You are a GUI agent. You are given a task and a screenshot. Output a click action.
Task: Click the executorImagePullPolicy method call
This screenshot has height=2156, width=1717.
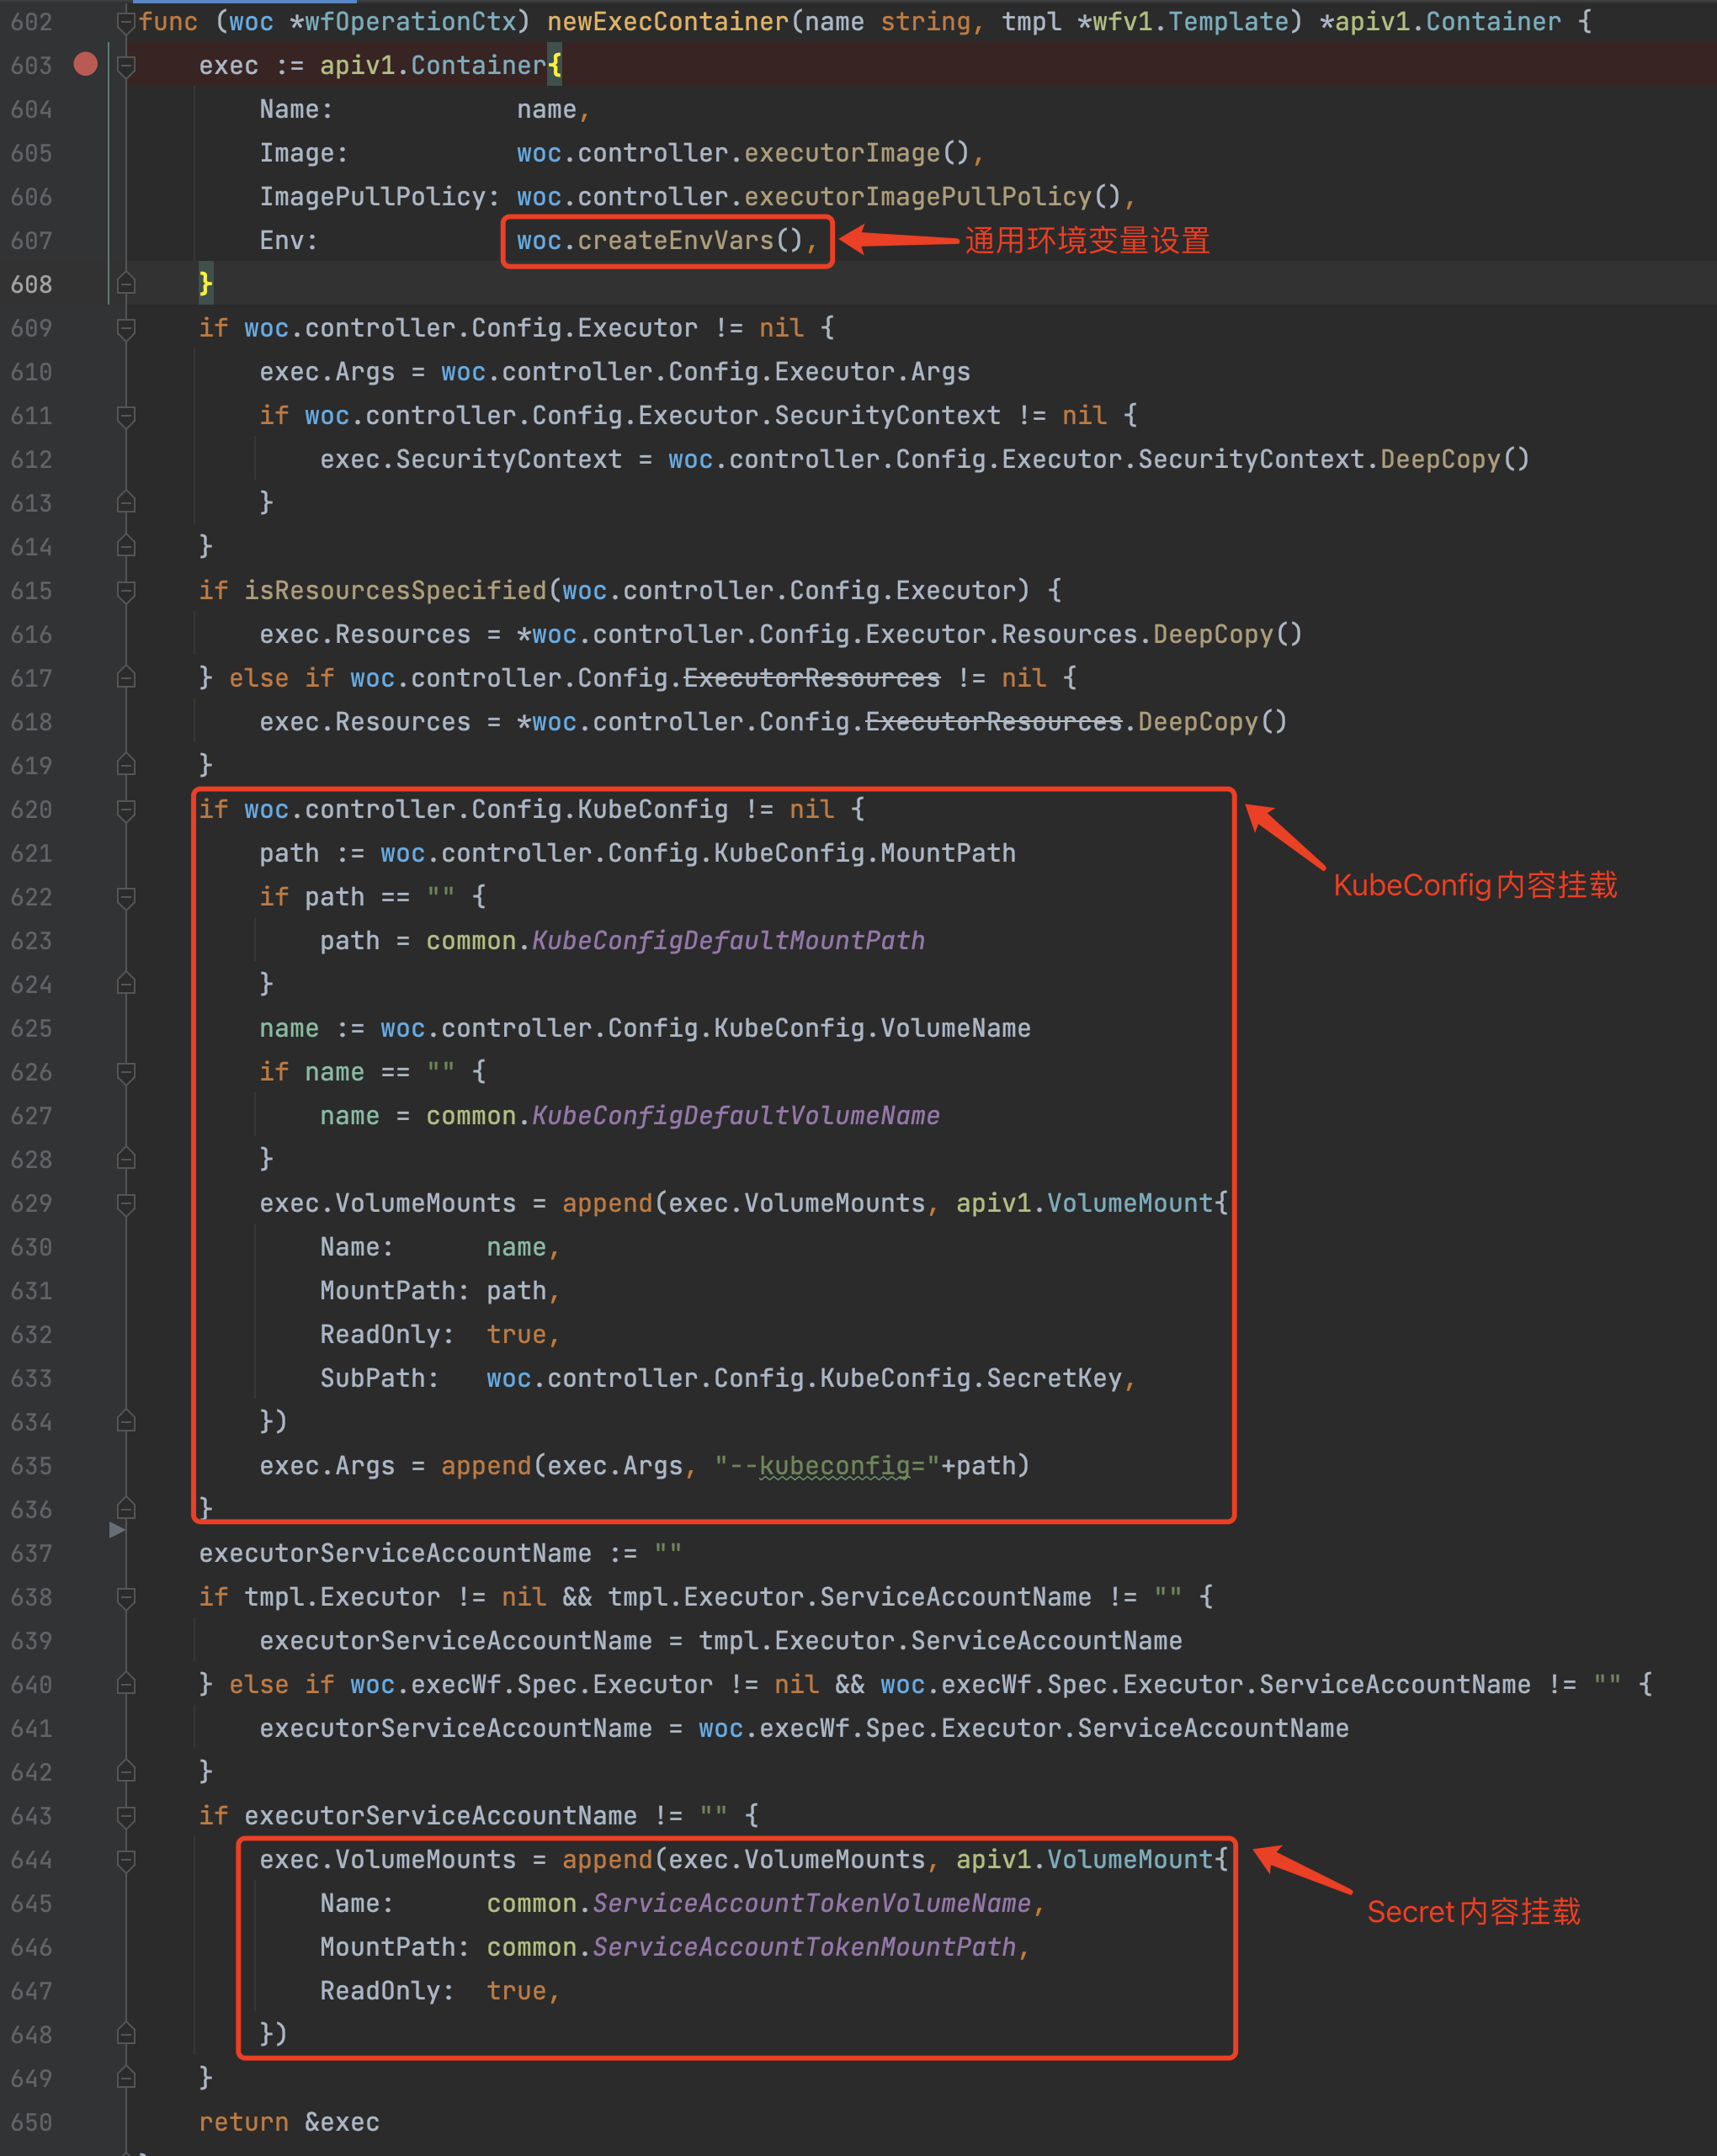point(917,197)
